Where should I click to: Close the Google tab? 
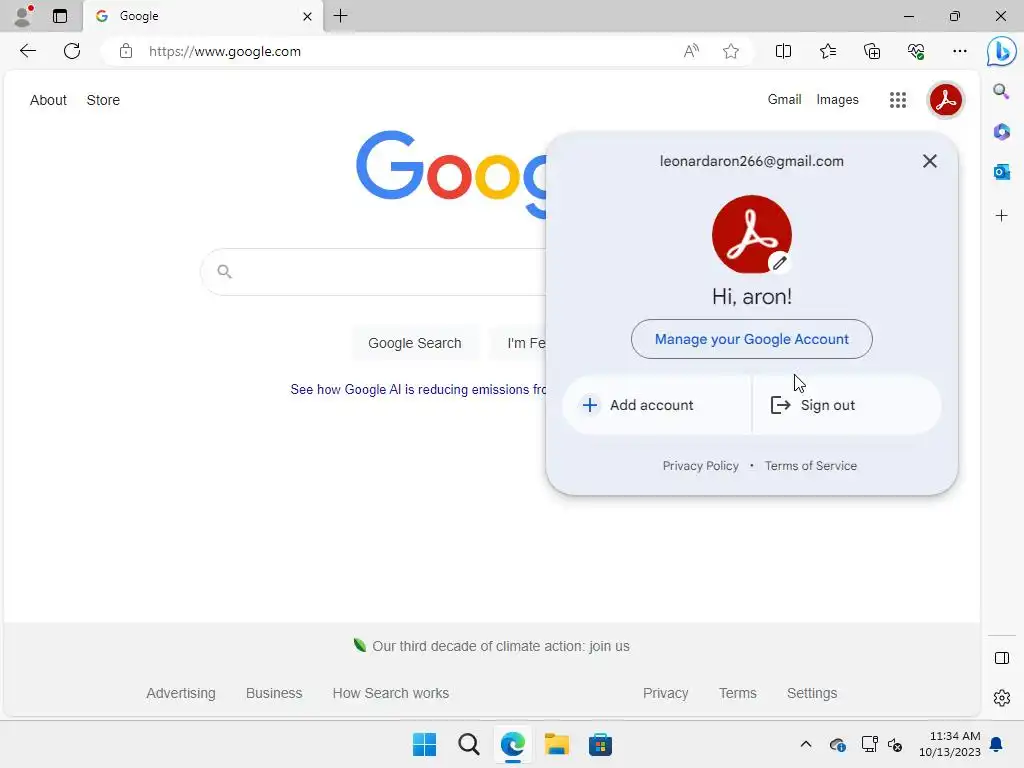tap(307, 16)
